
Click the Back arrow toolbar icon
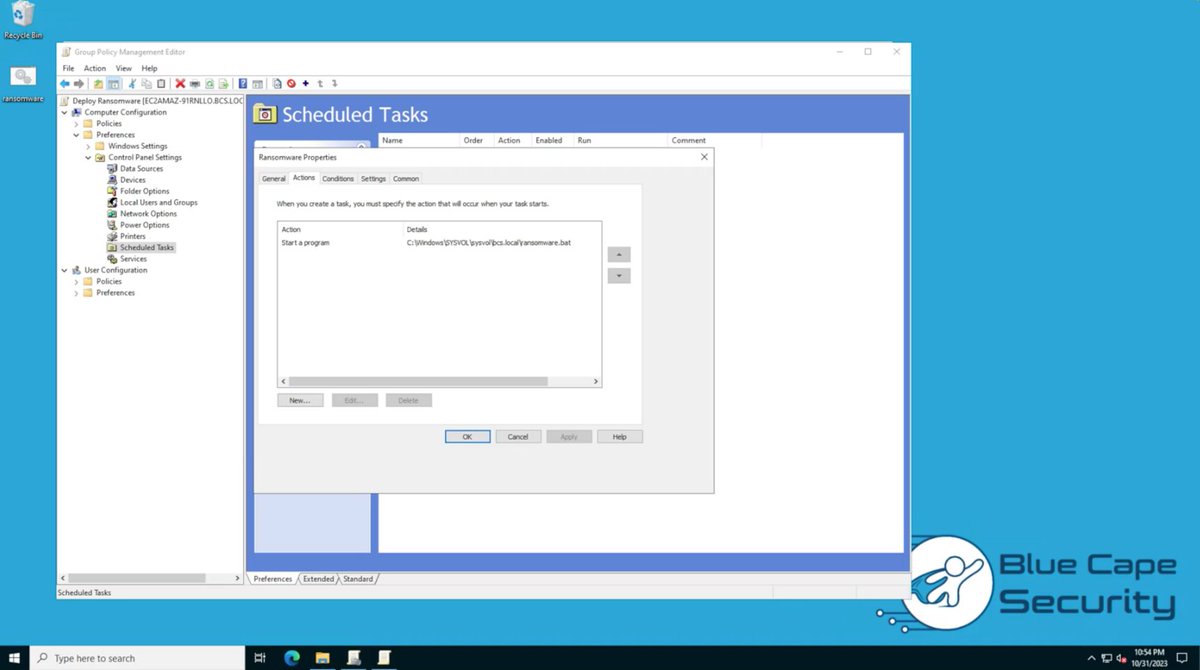[x=65, y=84]
